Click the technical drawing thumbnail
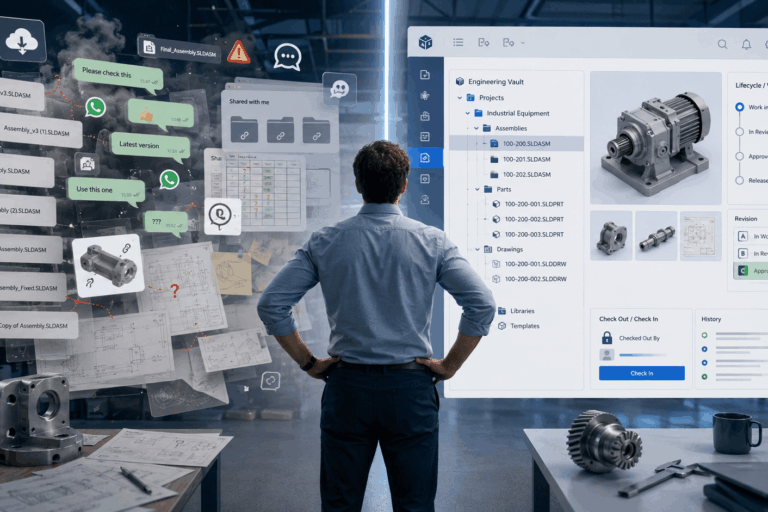Image resolution: width=768 pixels, height=512 pixels. [x=700, y=236]
